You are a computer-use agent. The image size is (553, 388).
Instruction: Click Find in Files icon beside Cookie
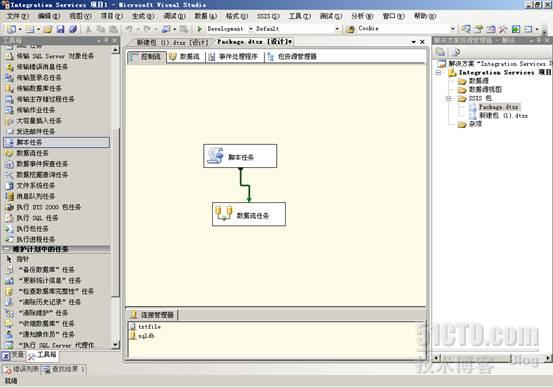350,29
